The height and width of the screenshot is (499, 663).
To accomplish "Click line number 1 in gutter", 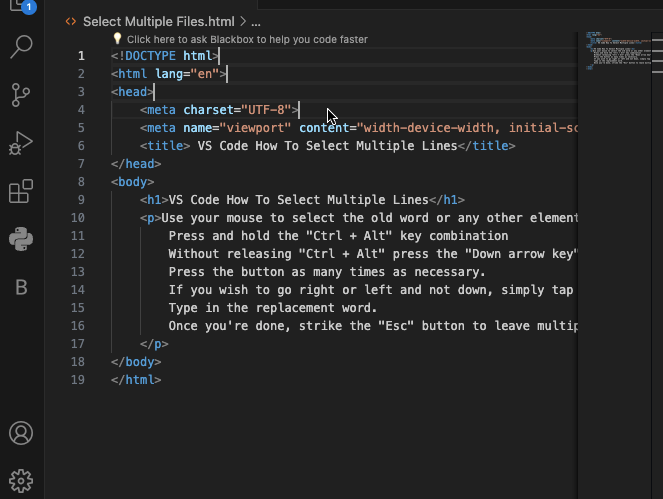I will (81, 56).
